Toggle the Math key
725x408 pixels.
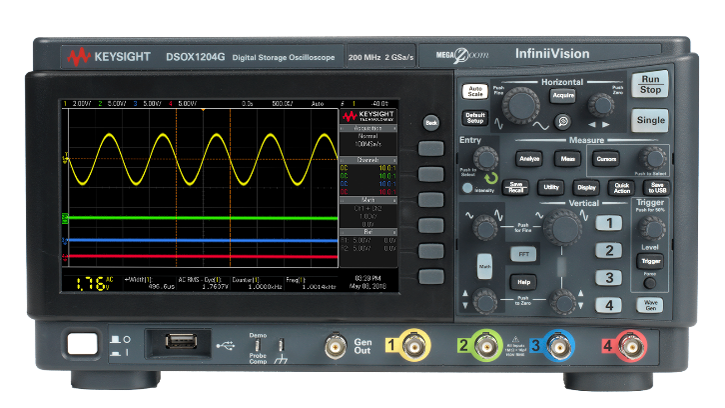click(484, 266)
